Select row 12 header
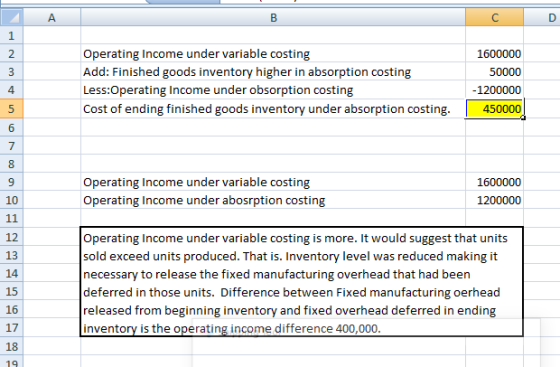This screenshot has height=367, width=560. pyautogui.click(x=12, y=237)
